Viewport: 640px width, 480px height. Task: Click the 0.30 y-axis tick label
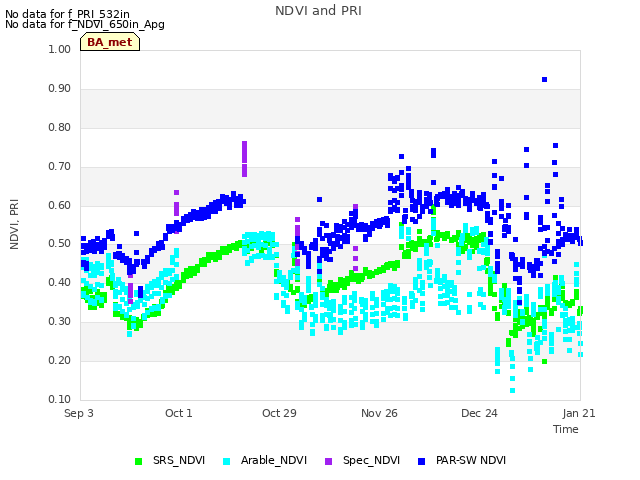60,322
